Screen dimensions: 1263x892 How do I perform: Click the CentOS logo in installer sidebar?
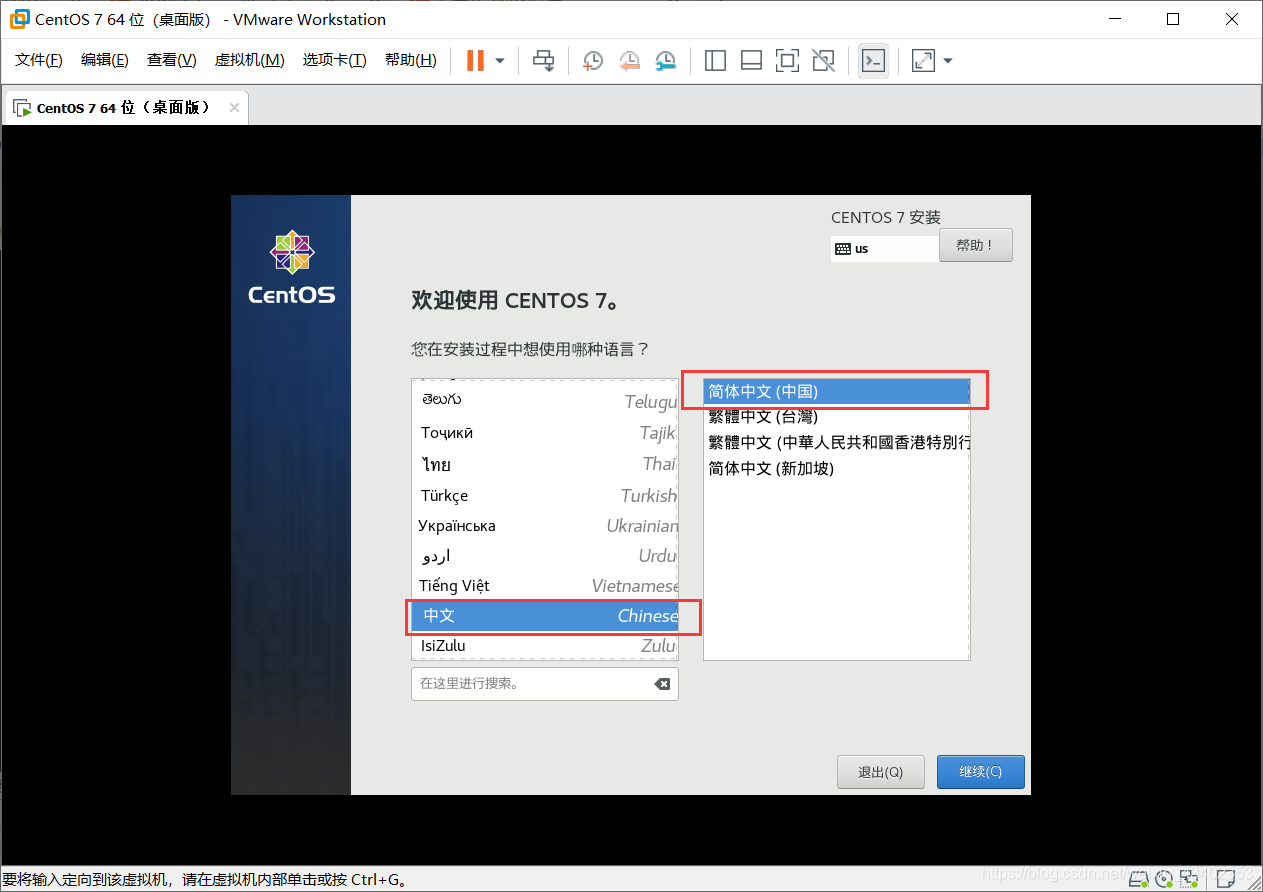[291, 267]
